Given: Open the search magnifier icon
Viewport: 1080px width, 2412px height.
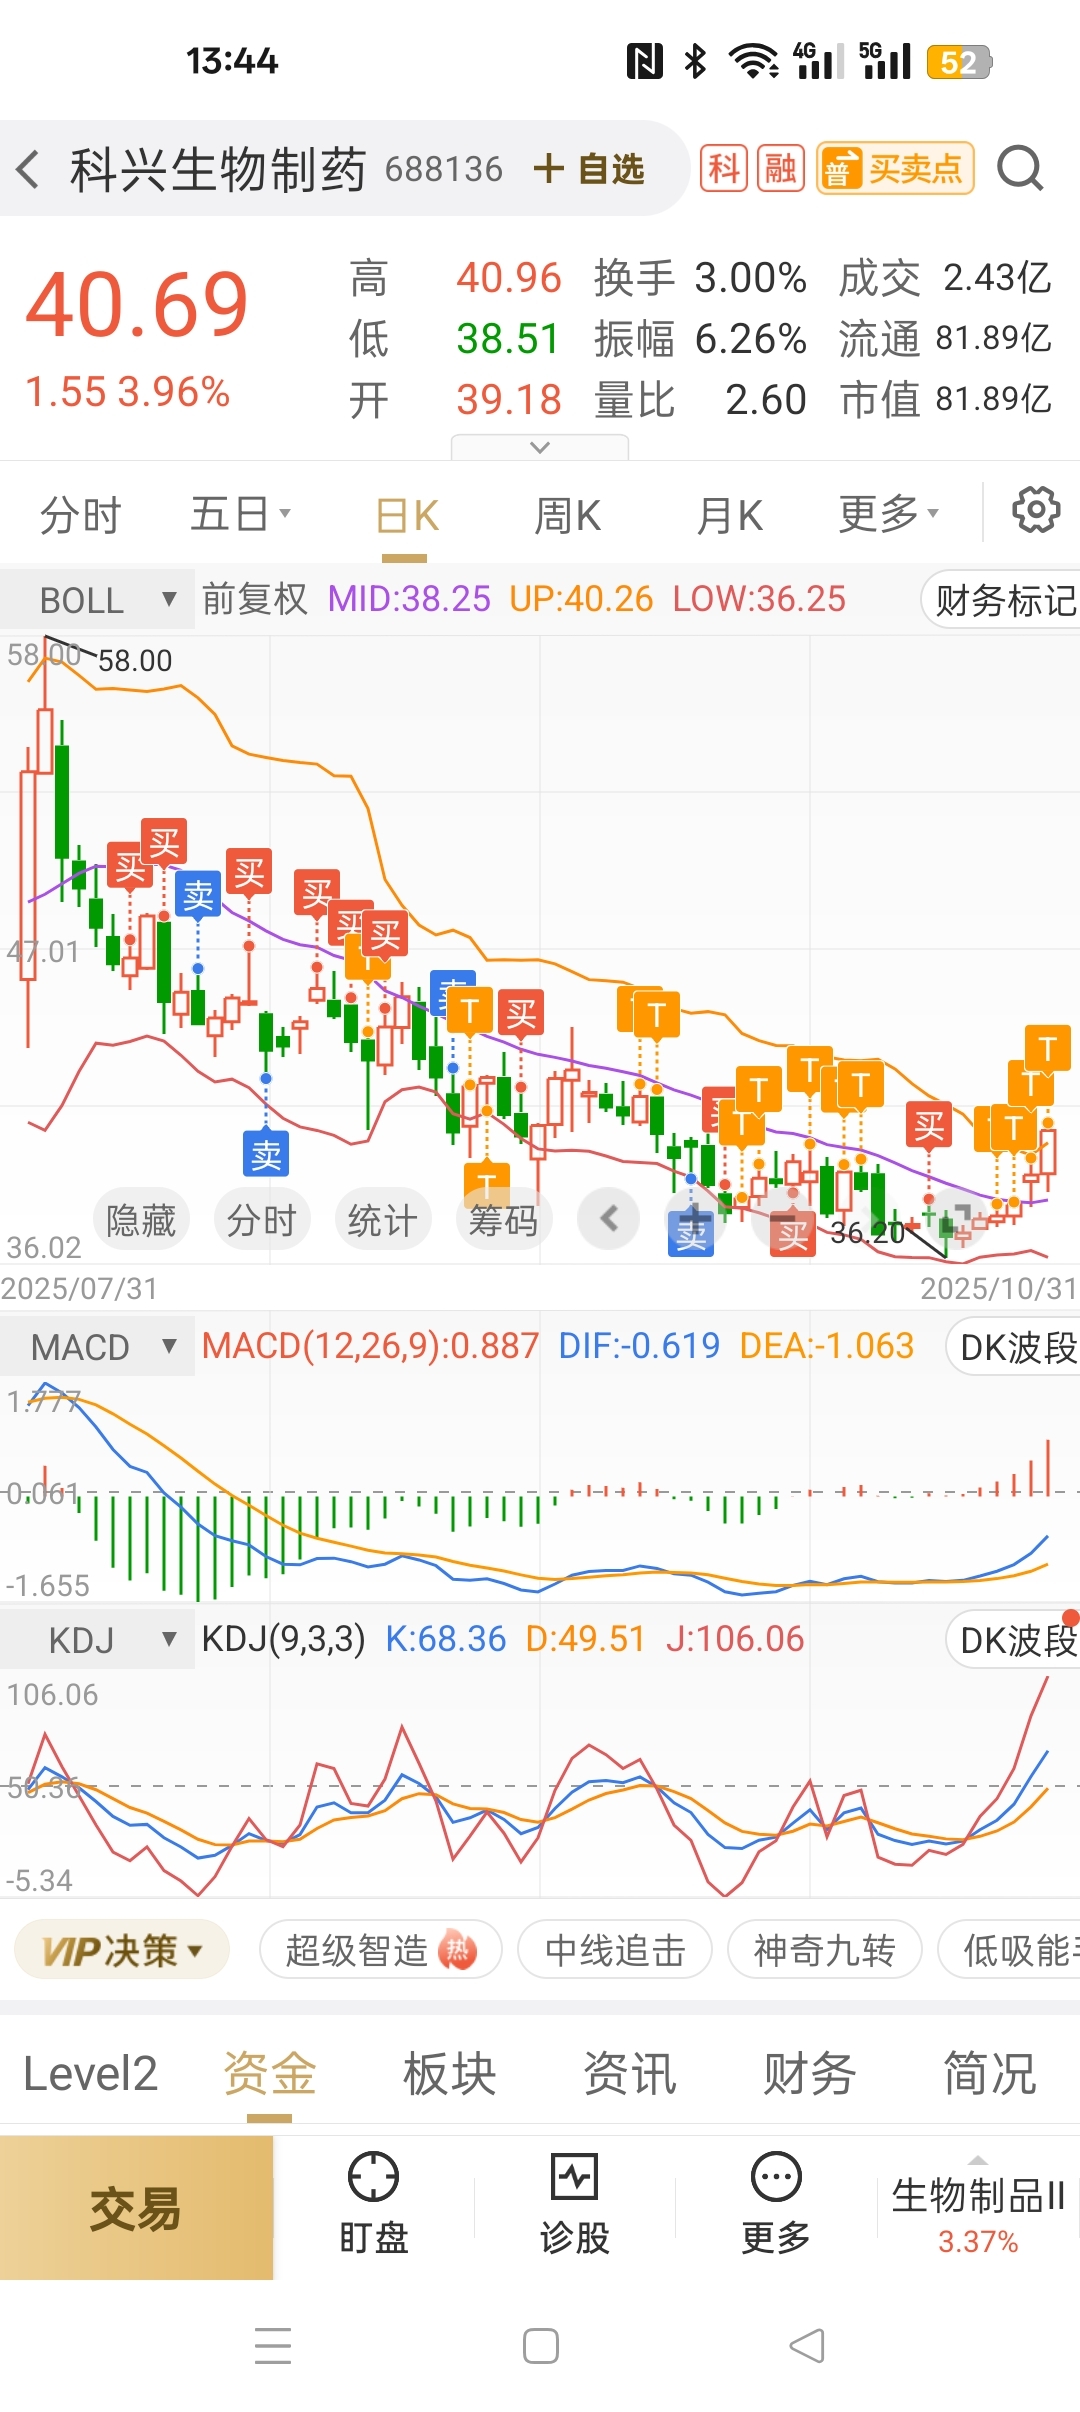Looking at the screenshot, I should click(1020, 168).
